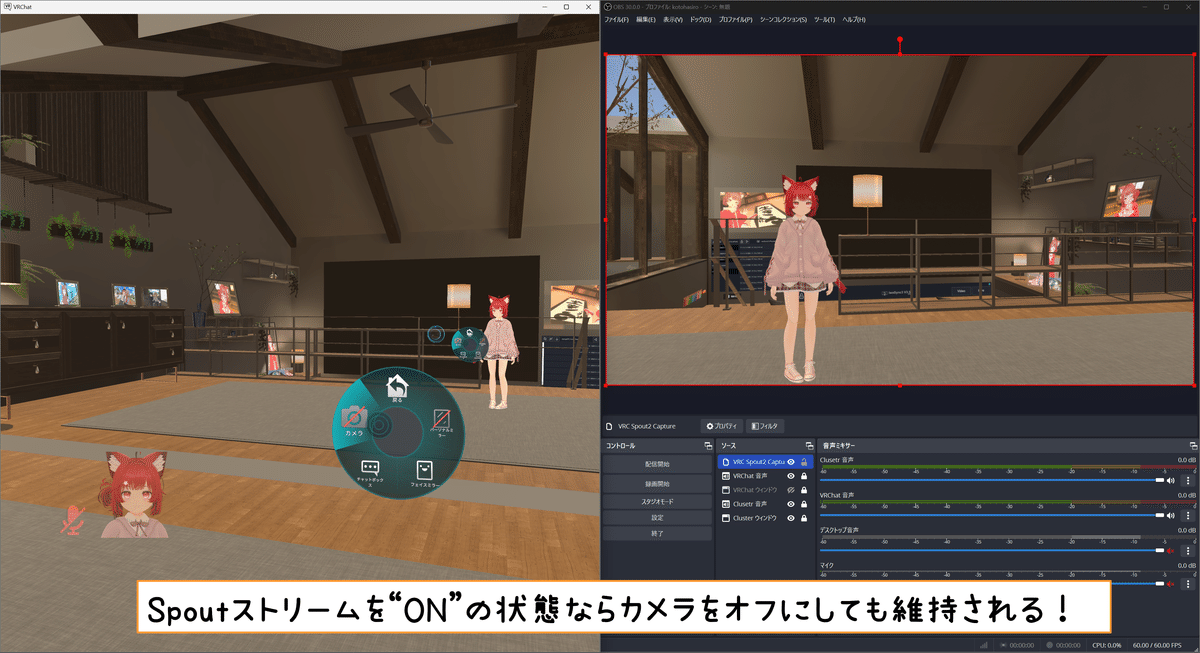Unmute the マイク mixer channel
Viewport: 1200px width, 653px height.
[x=1171, y=583]
